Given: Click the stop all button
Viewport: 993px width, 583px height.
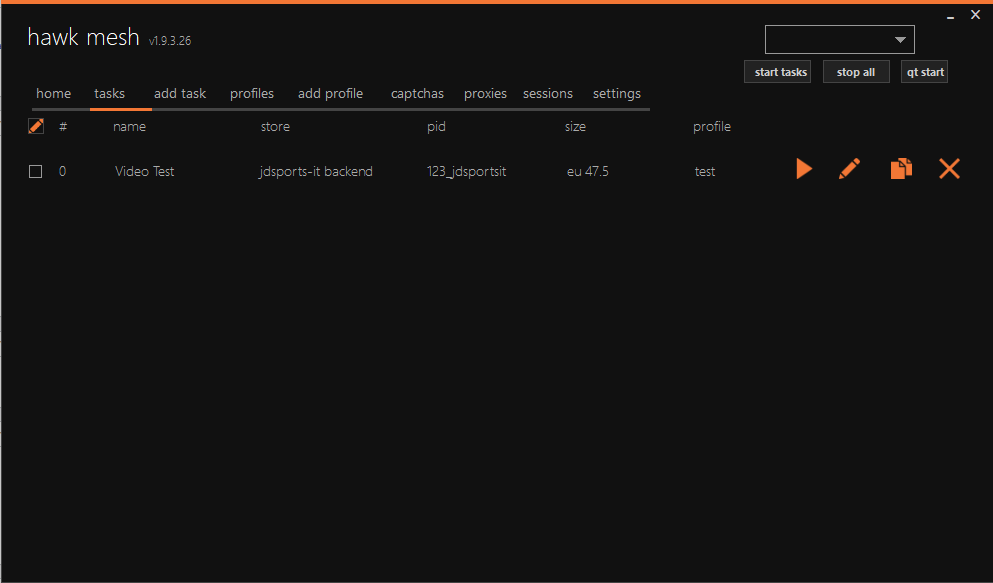Looking at the screenshot, I should [x=856, y=72].
